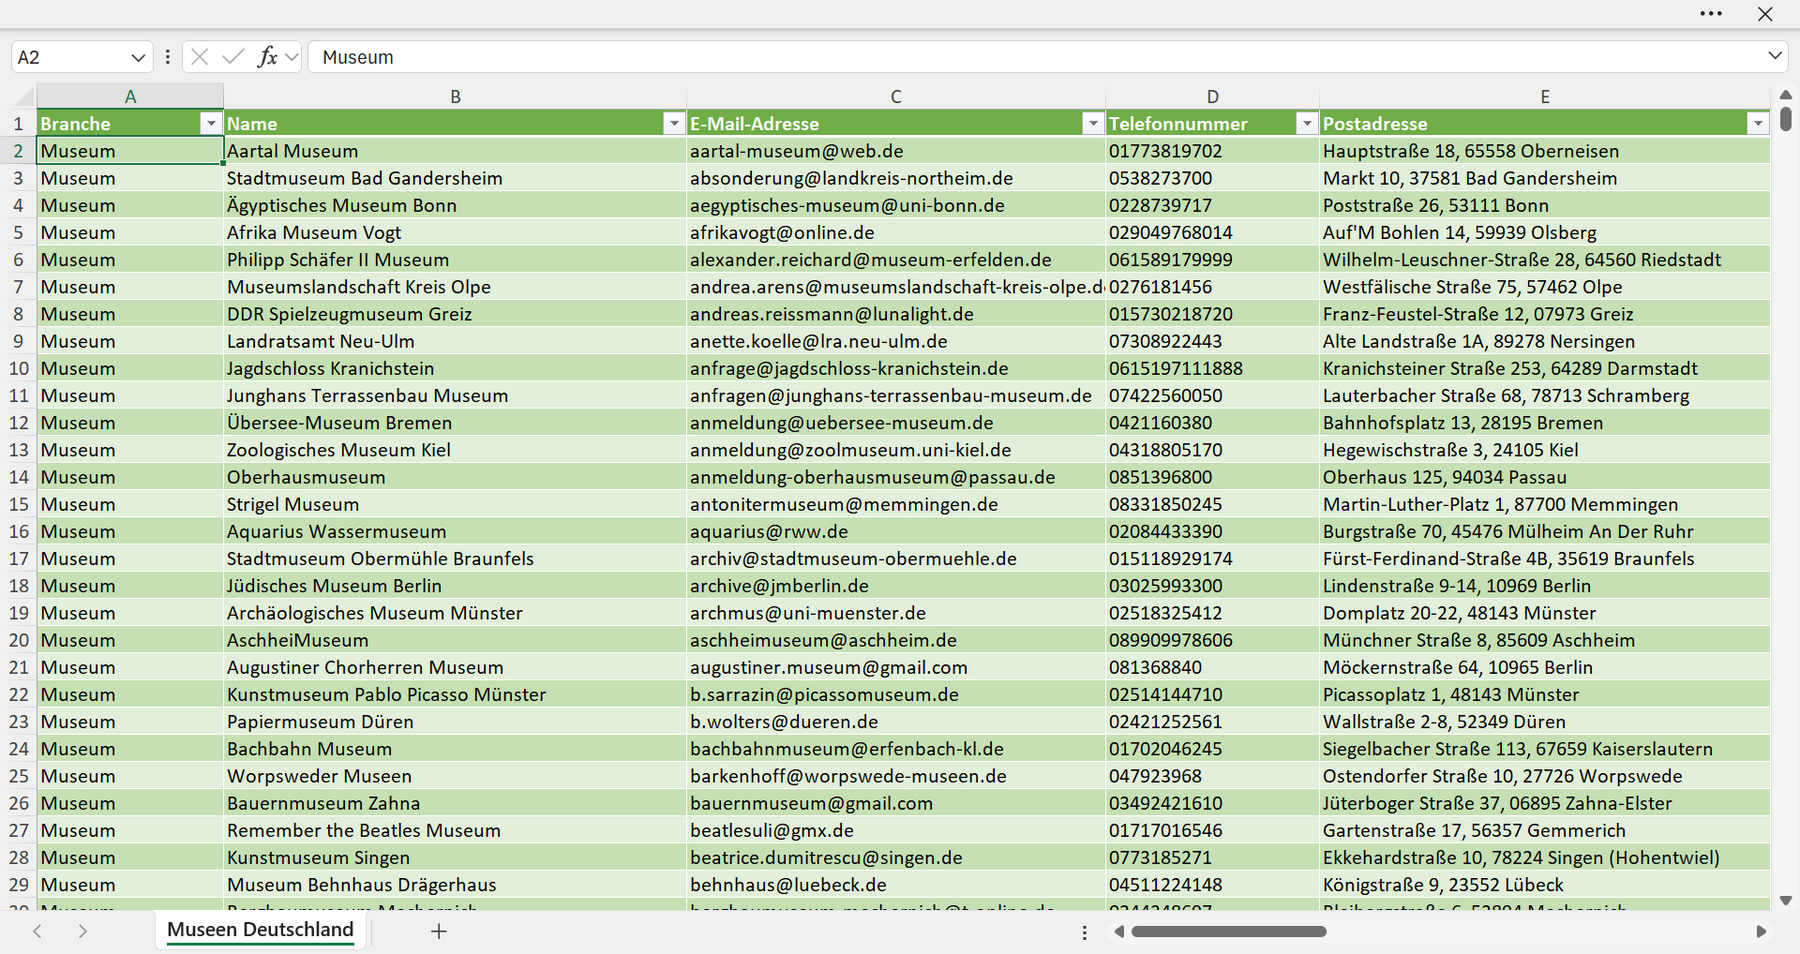
Task: Select column C header
Action: [x=896, y=97]
